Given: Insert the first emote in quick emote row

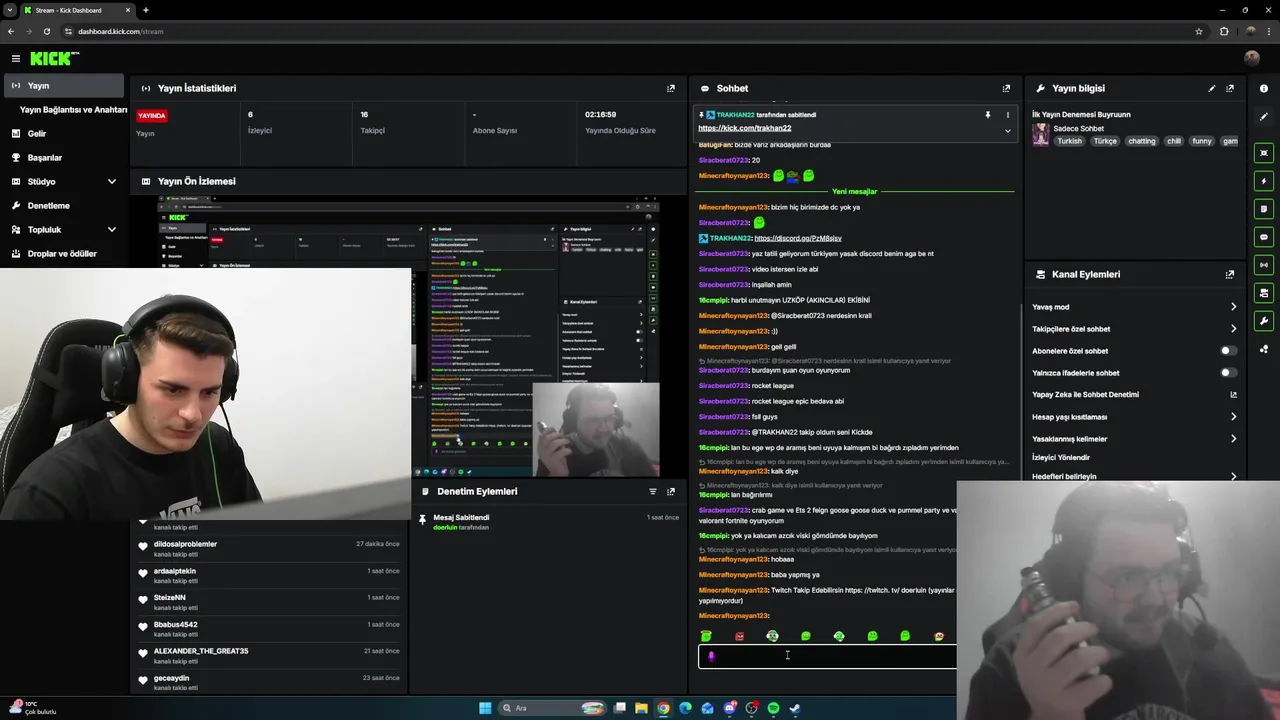Looking at the screenshot, I should pyautogui.click(x=706, y=636).
